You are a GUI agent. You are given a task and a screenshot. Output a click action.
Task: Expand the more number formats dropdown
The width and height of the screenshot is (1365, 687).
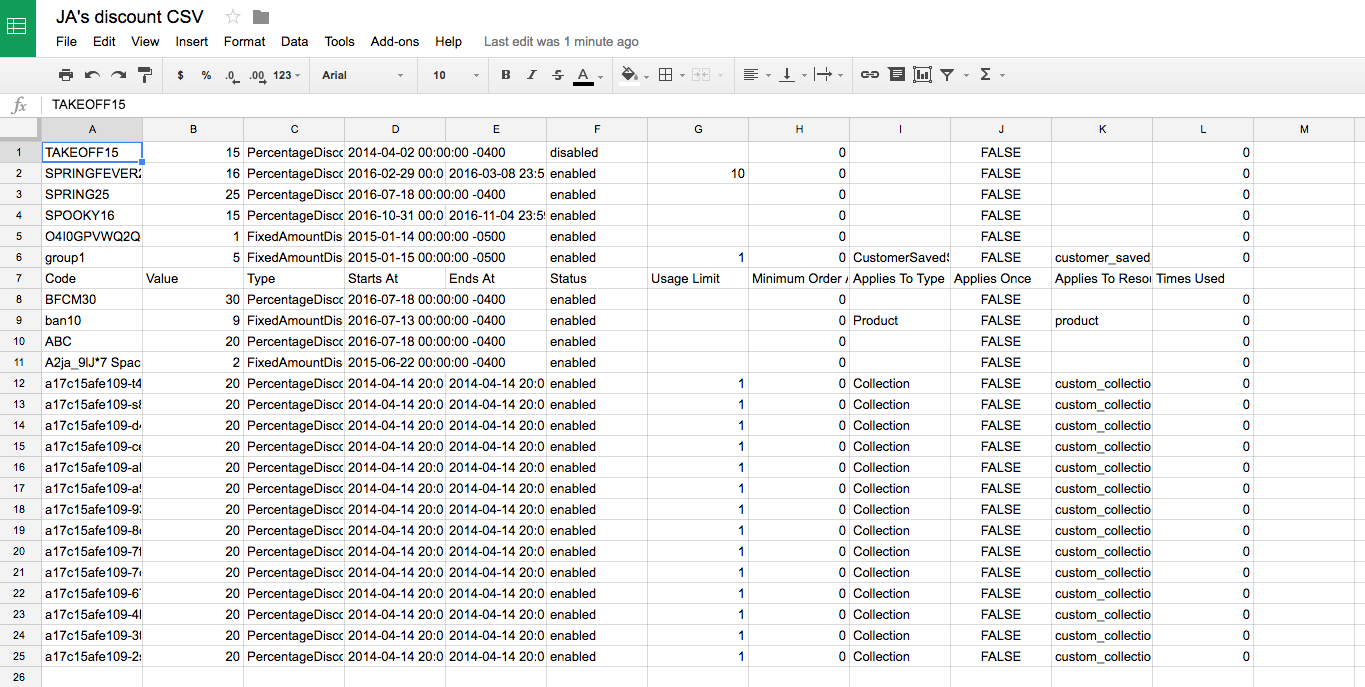pos(287,75)
